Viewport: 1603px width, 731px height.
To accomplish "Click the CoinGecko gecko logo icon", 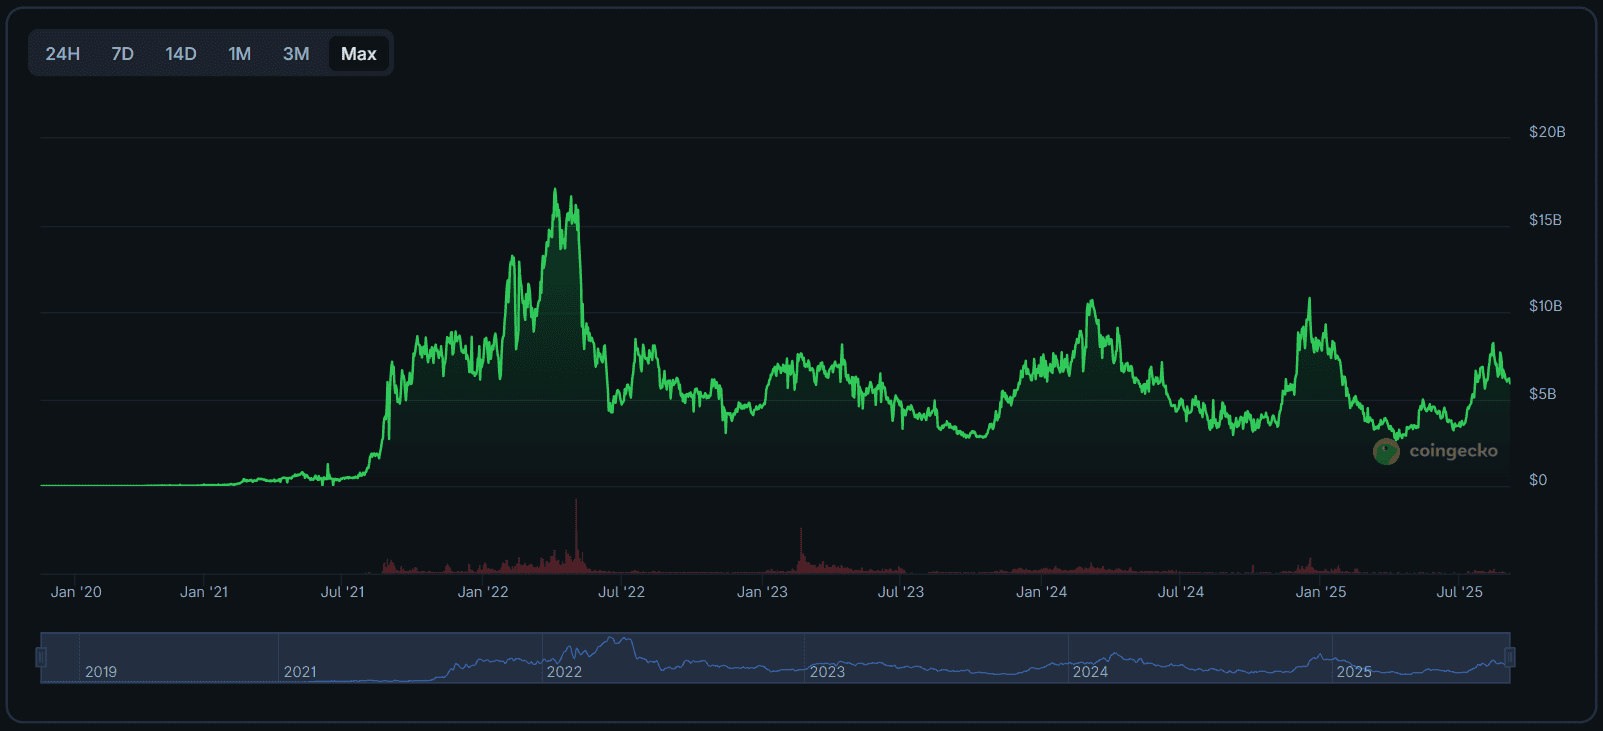I will tap(1386, 452).
